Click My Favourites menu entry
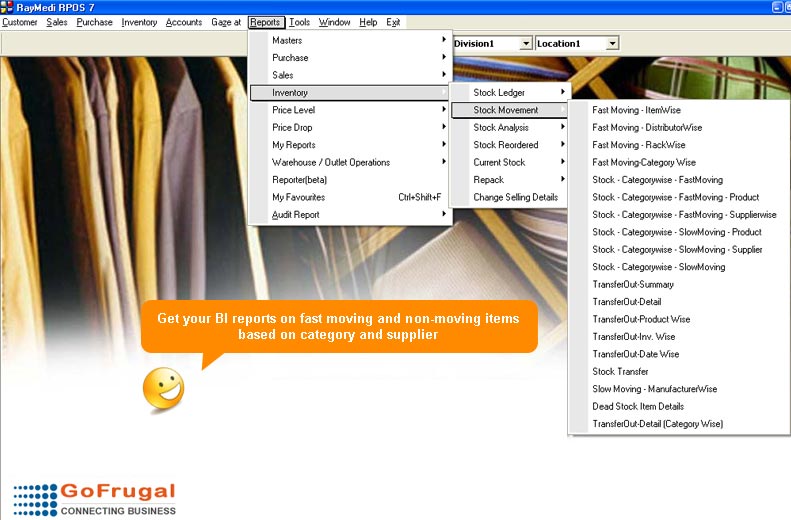This screenshot has width=791, height=520. pyautogui.click(x=298, y=197)
